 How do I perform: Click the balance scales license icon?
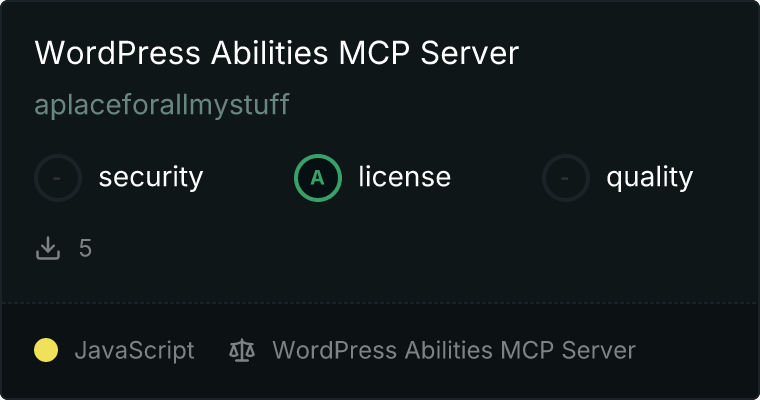click(242, 351)
